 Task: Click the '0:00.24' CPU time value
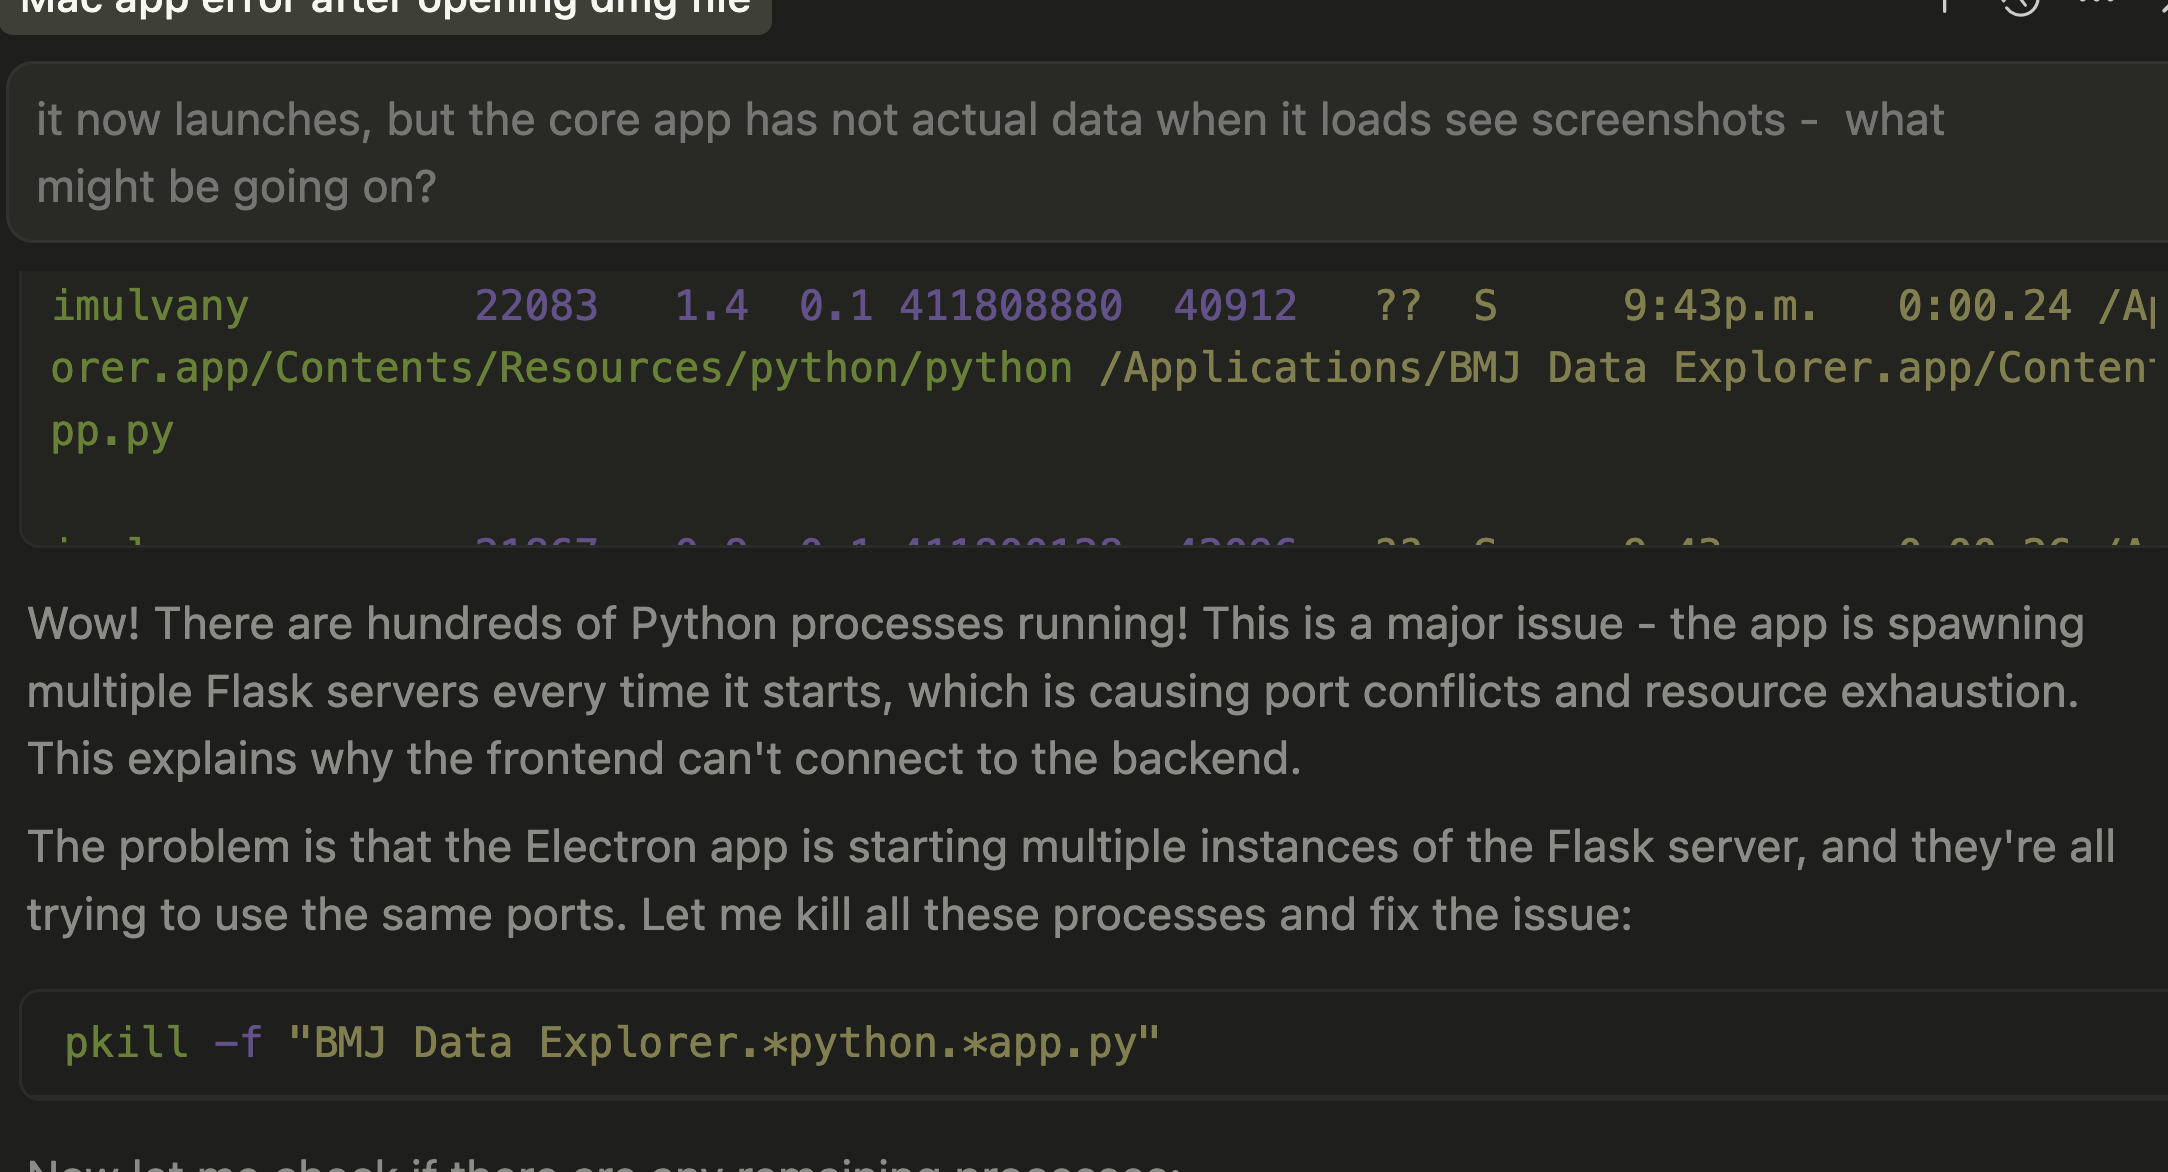coord(1984,305)
